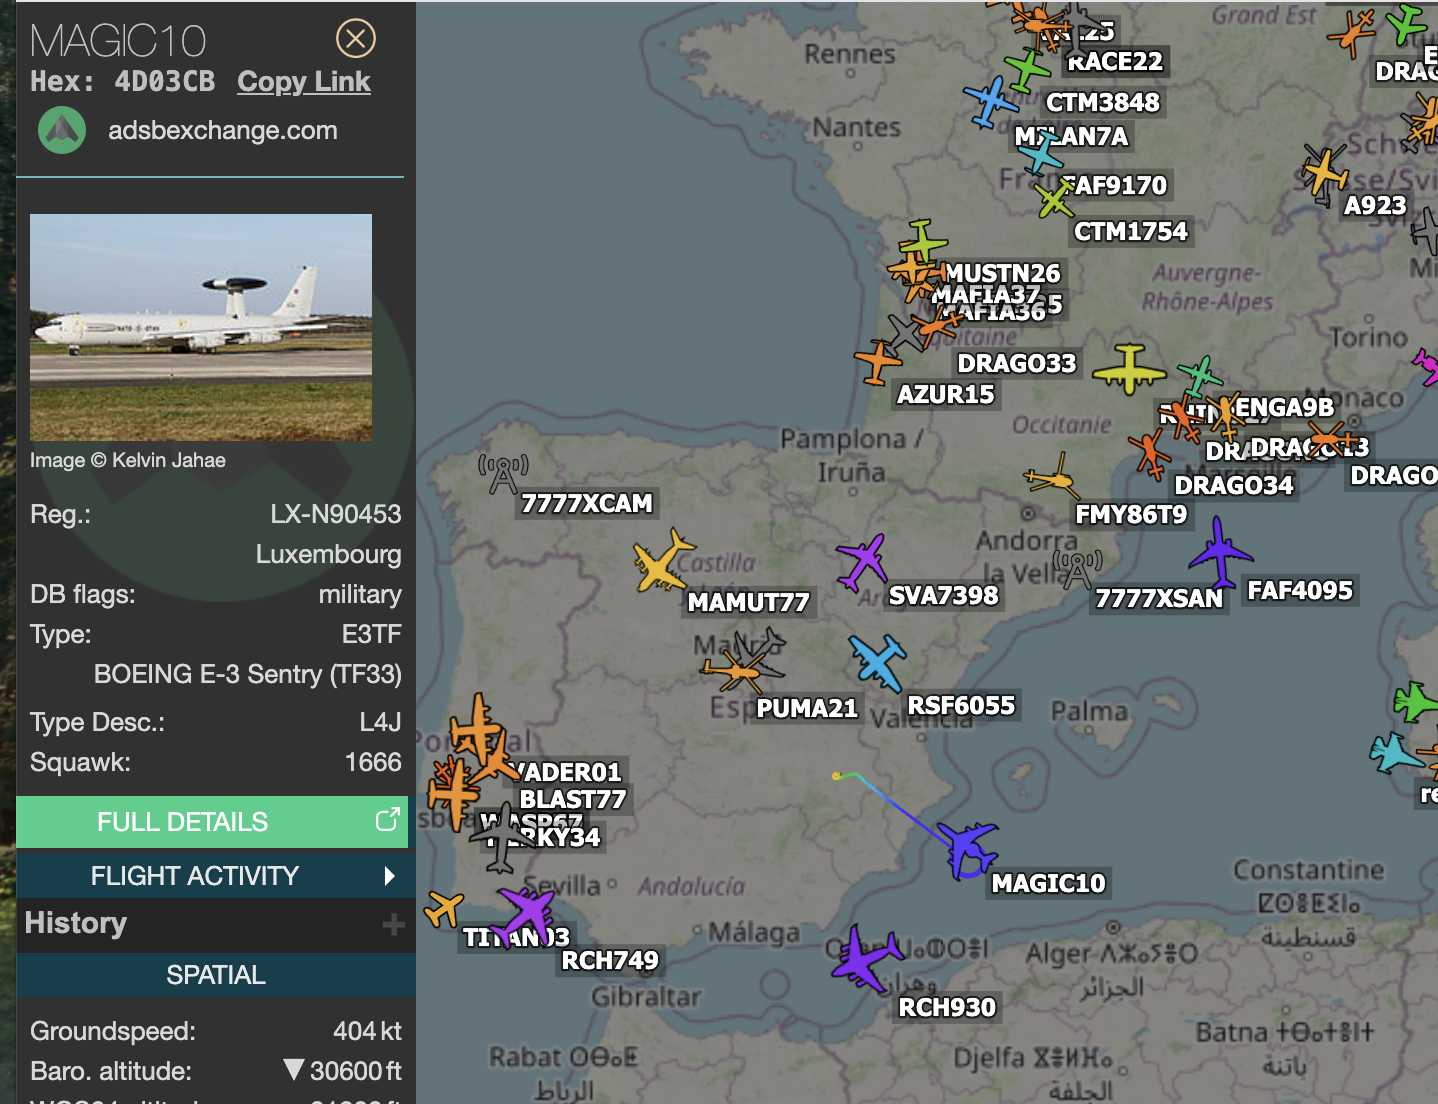Close the MAGIC10 aircraft info panel

[355, 39]
